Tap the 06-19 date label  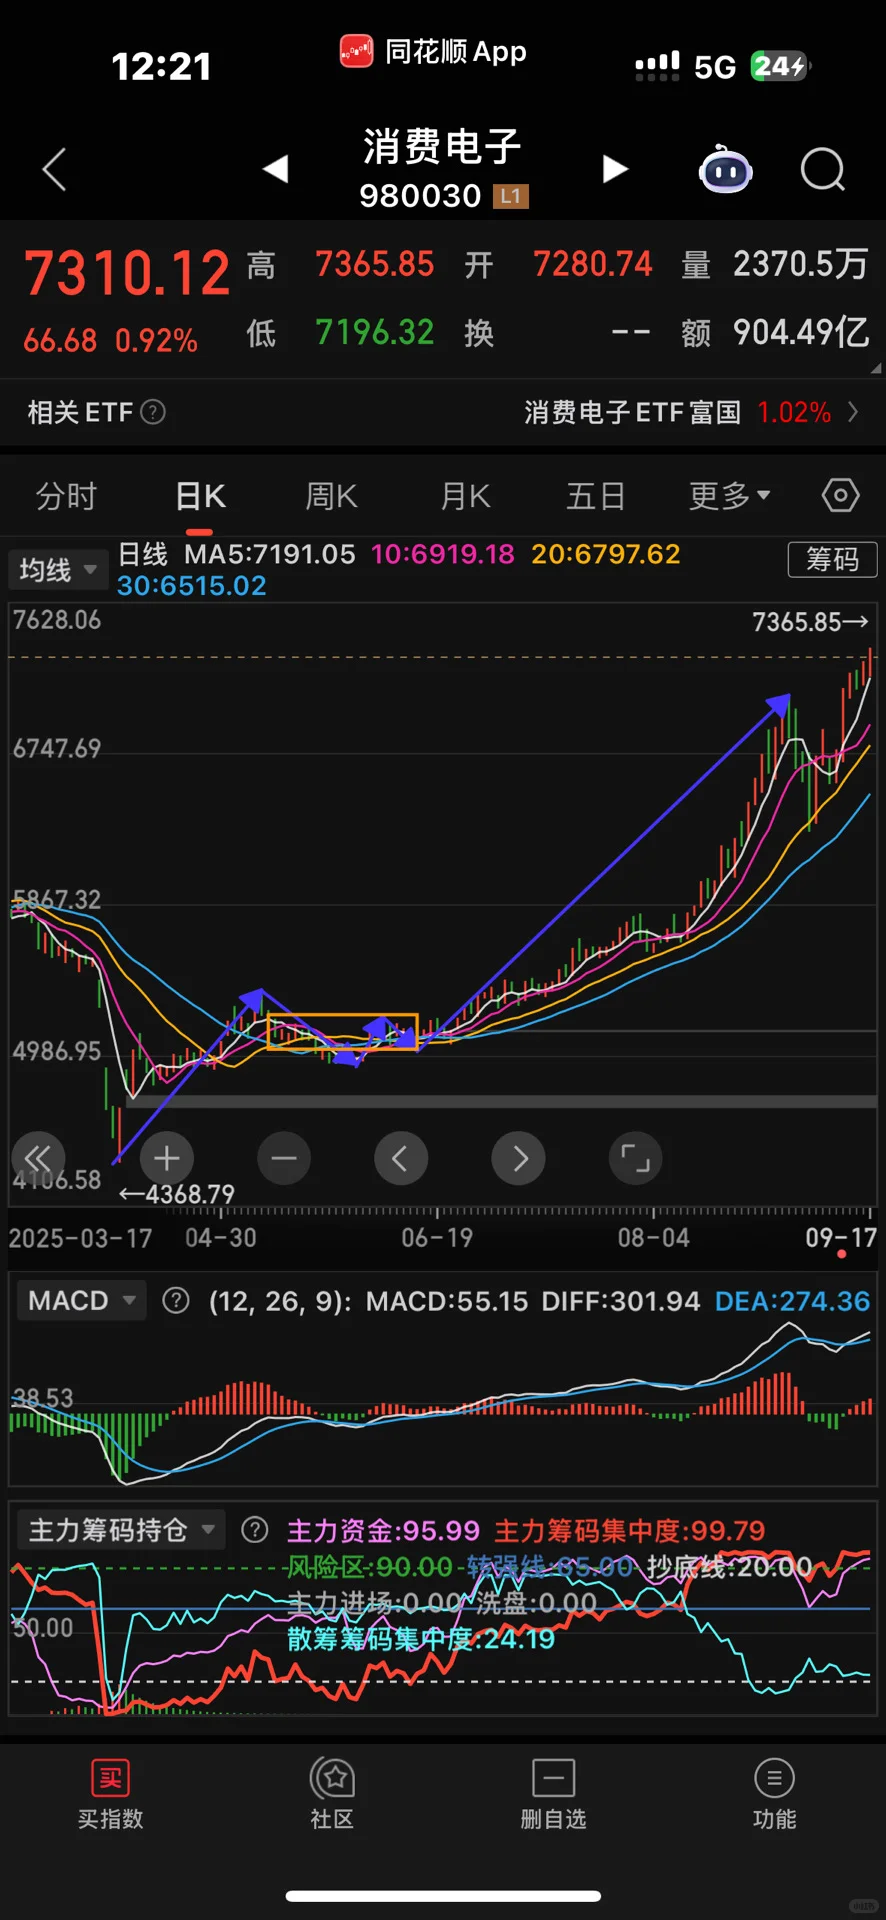437,1238
